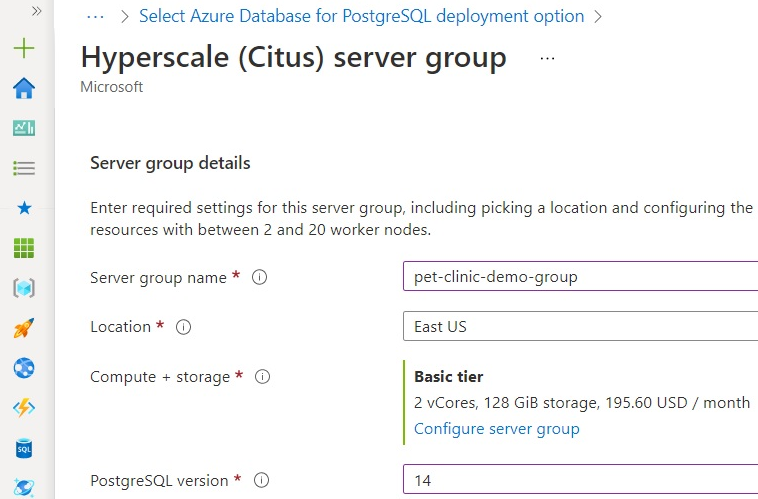The image size is (758, 499).
Task: Open Function App lightning bolt icon
Action: pyautogui.click(x=24, y=408)
